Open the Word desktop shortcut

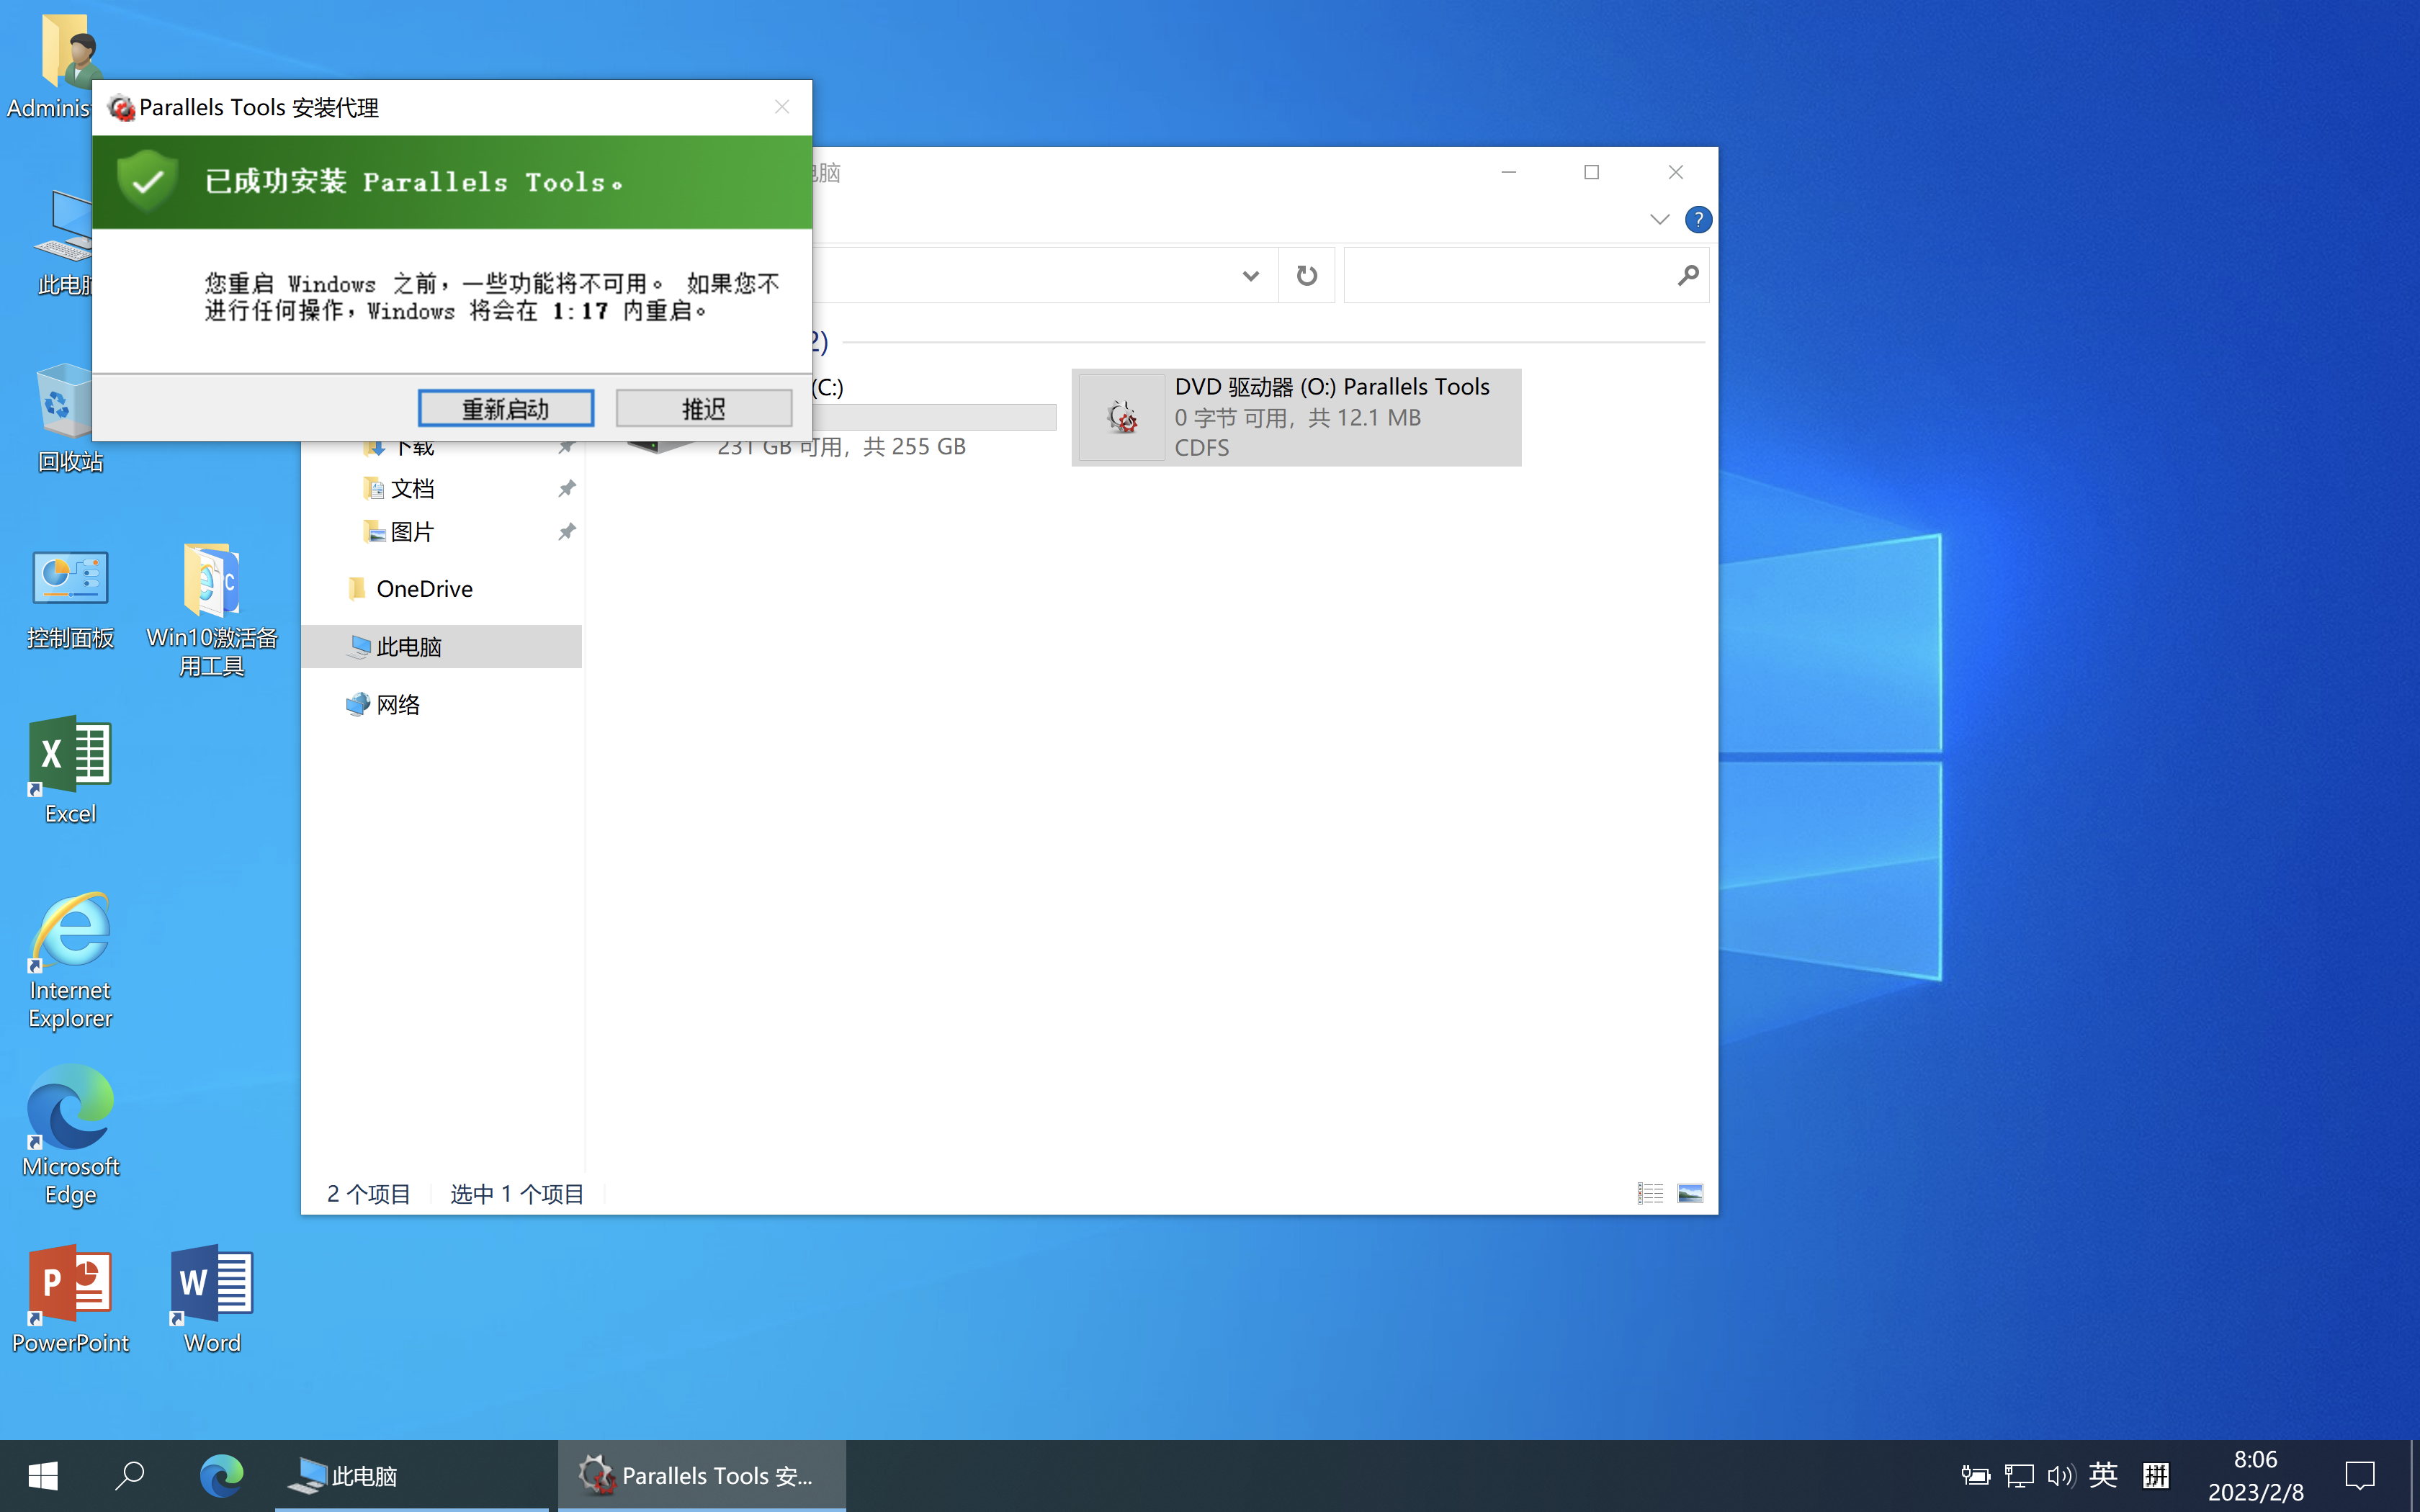tap(212, 1297)
